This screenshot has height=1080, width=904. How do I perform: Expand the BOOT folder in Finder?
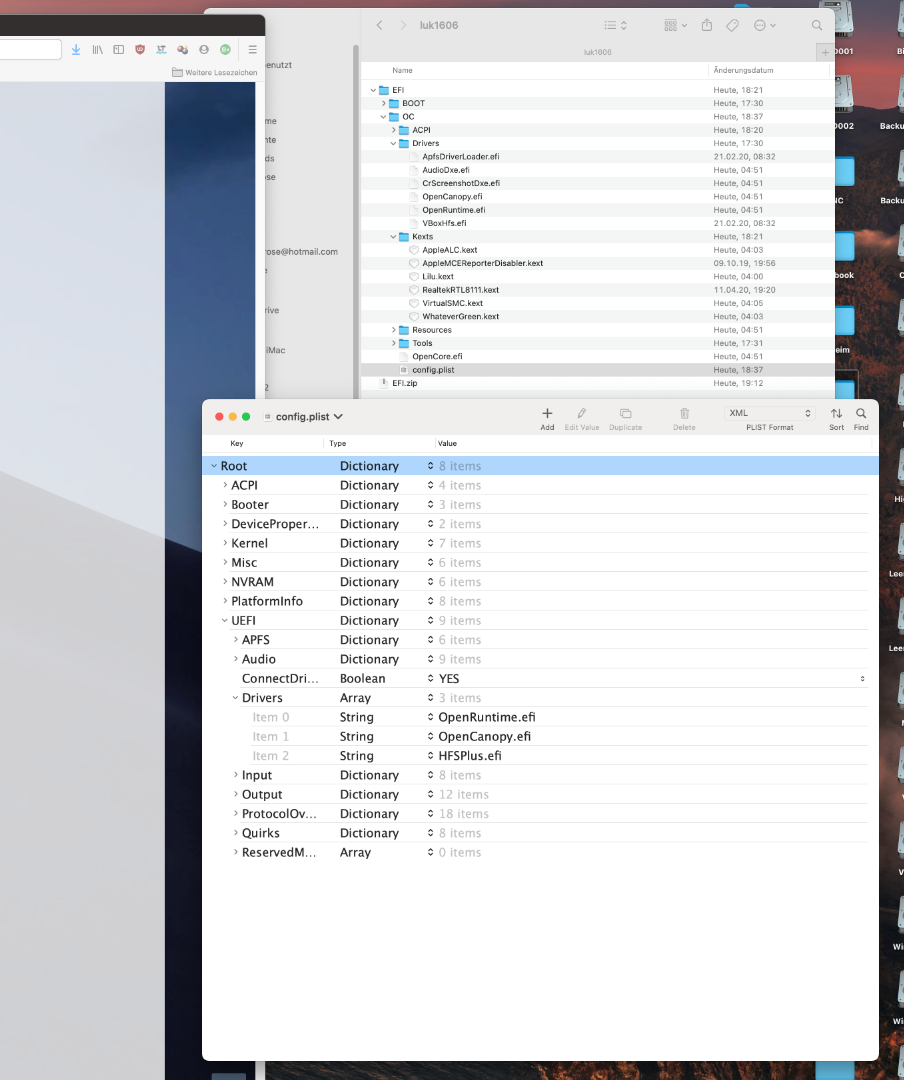tap(384, 103)
